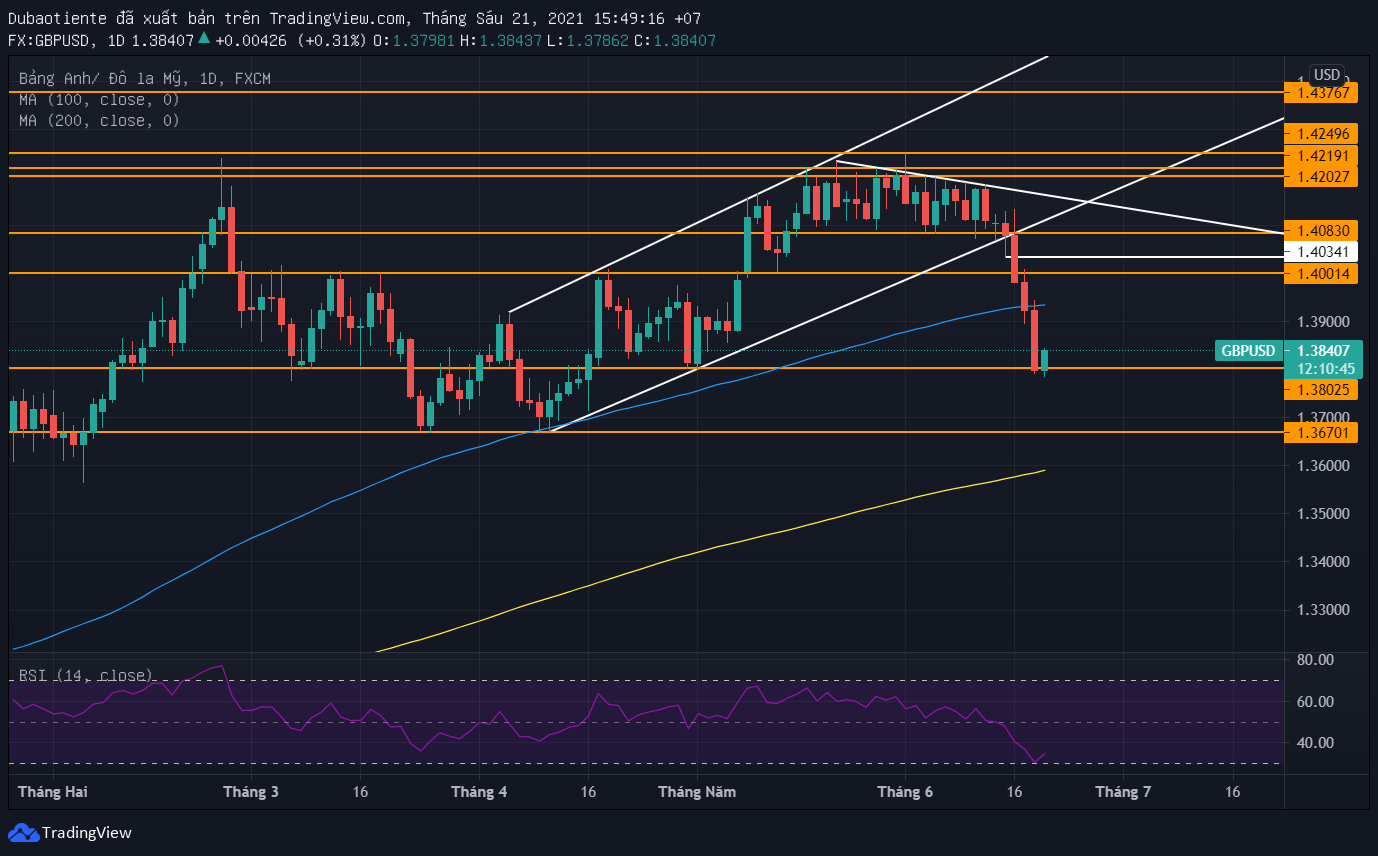Click the green up-arrow price change indicator
The image size is (1378, 856).
[204, 38]
